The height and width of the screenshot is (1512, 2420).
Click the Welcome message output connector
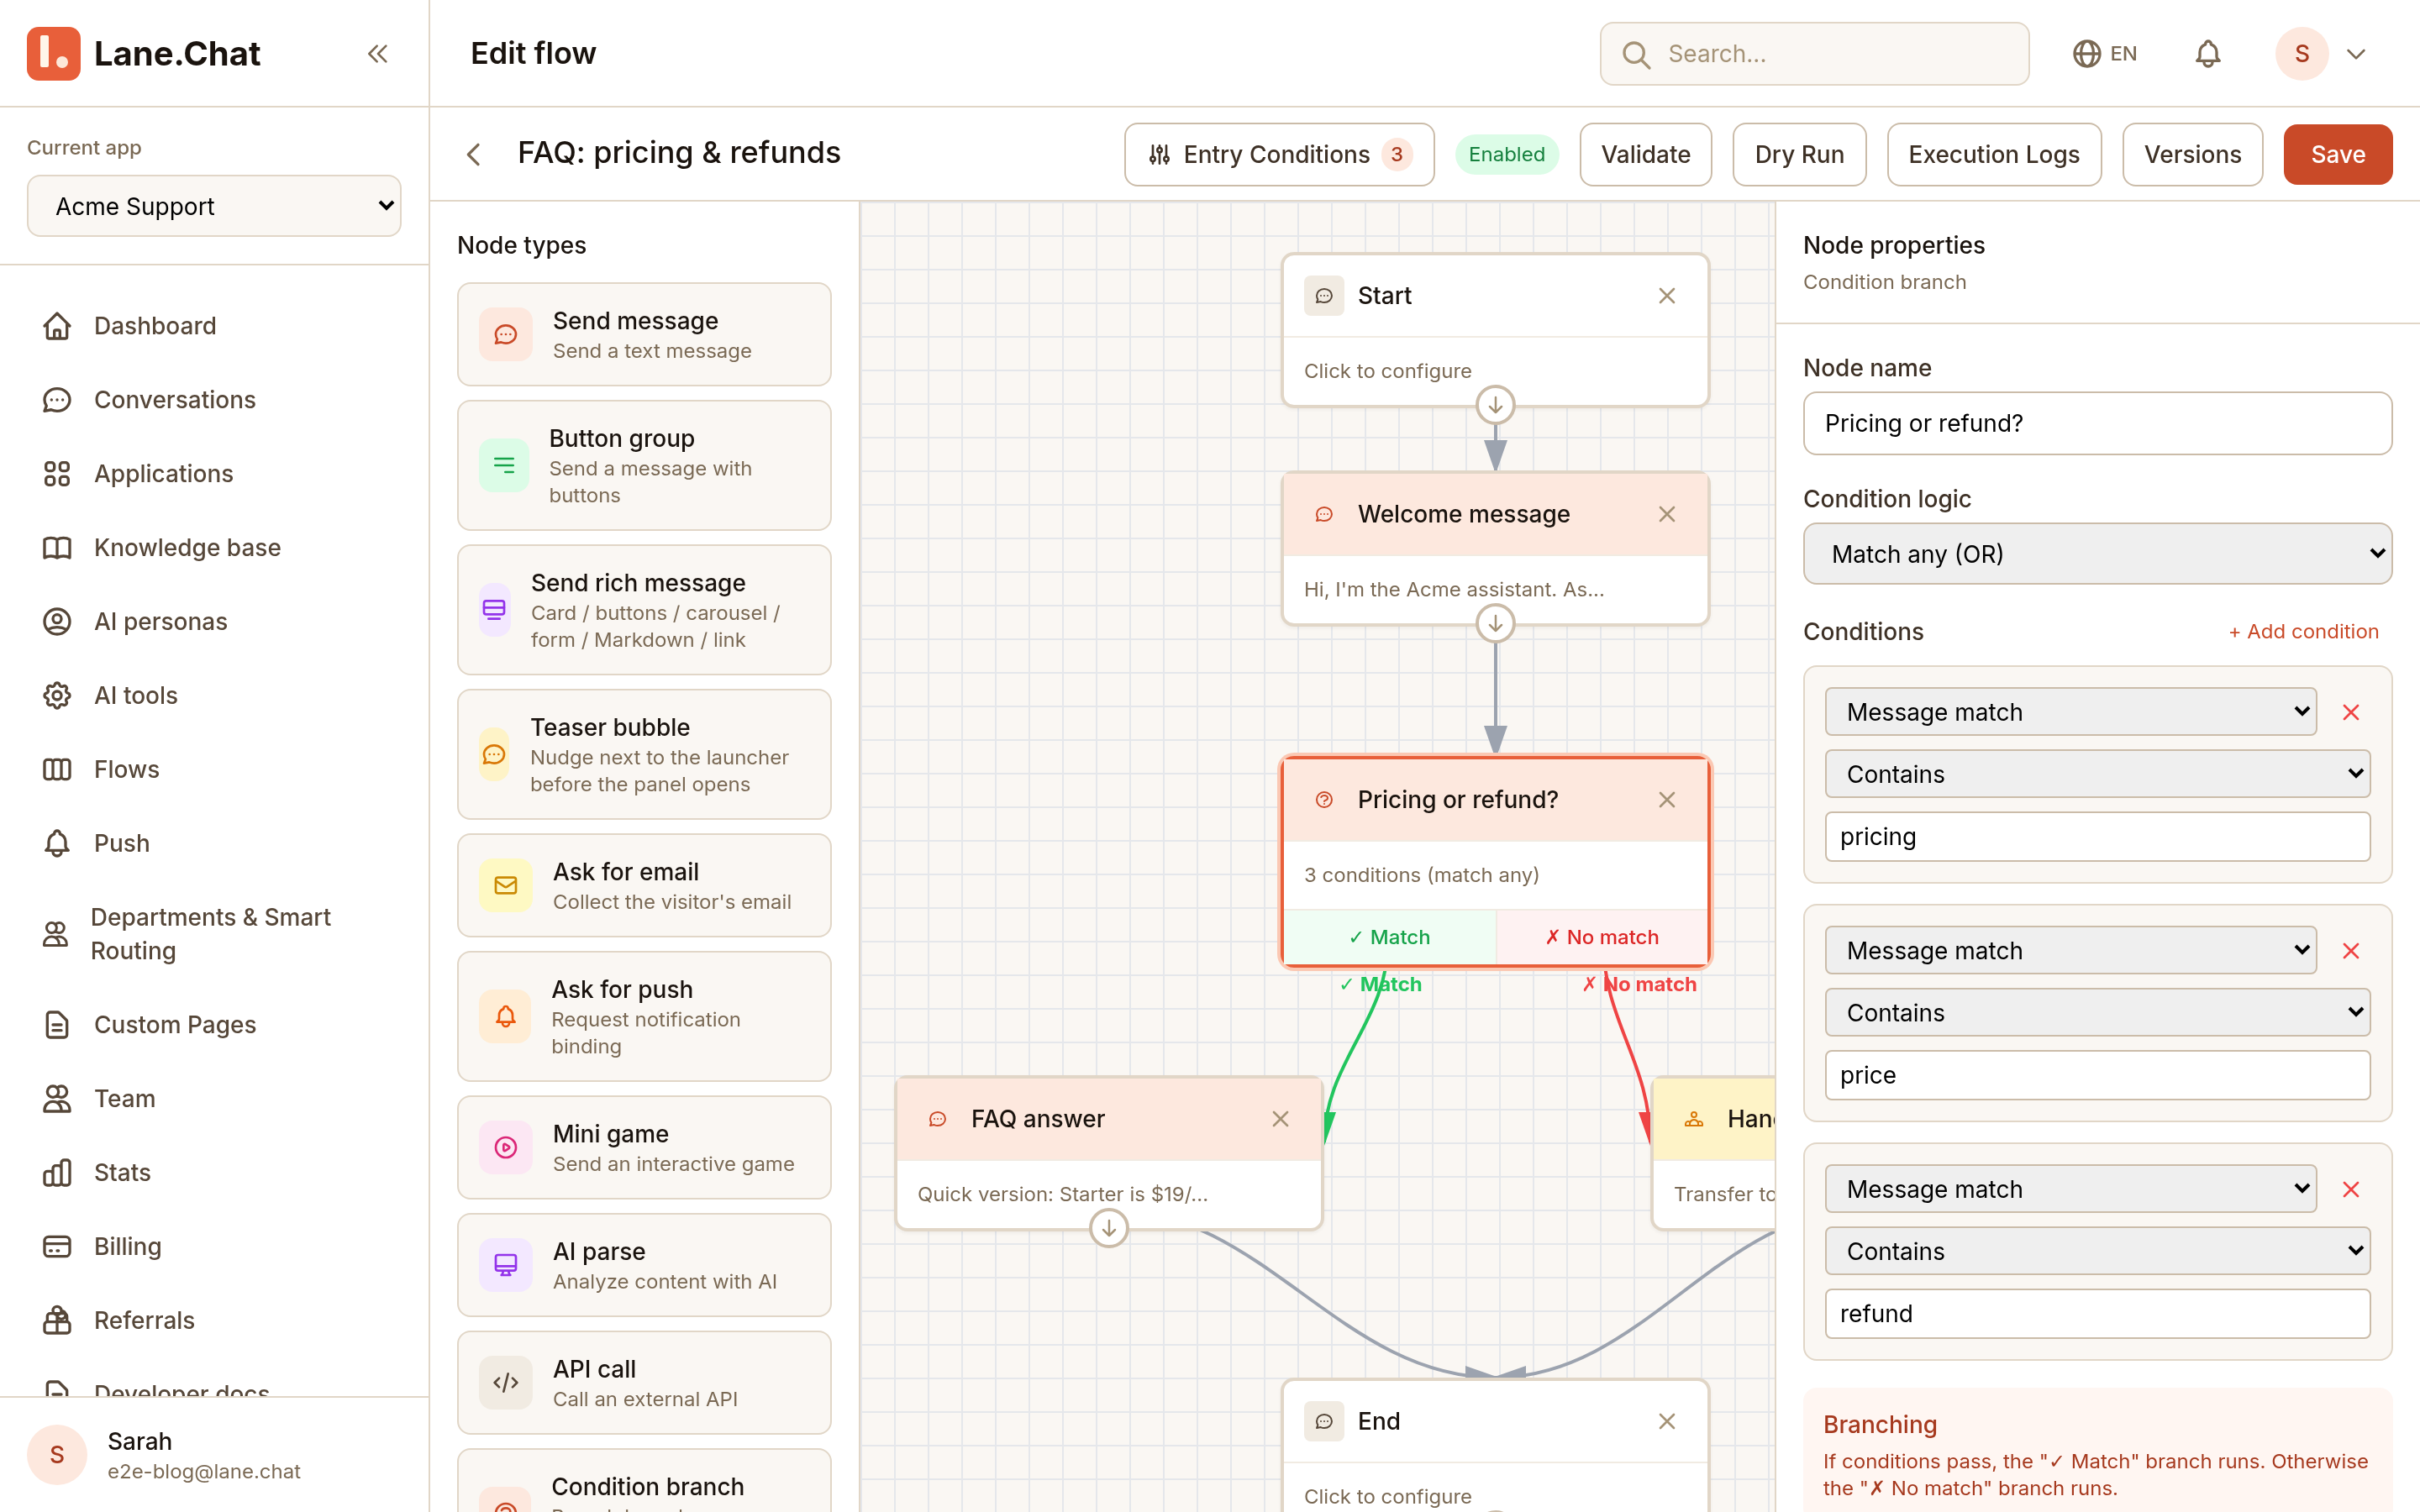click(x=1495, y=624)
